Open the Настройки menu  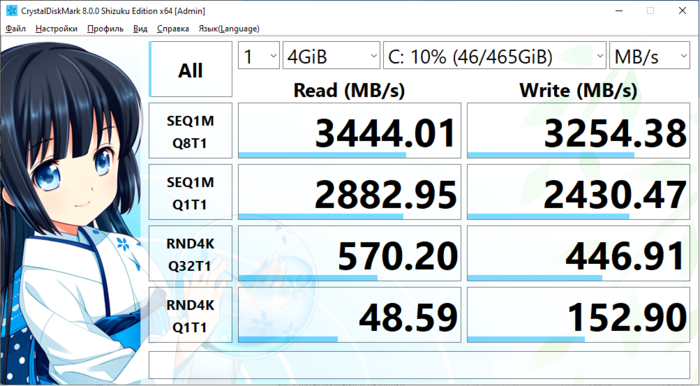point(56,29)
